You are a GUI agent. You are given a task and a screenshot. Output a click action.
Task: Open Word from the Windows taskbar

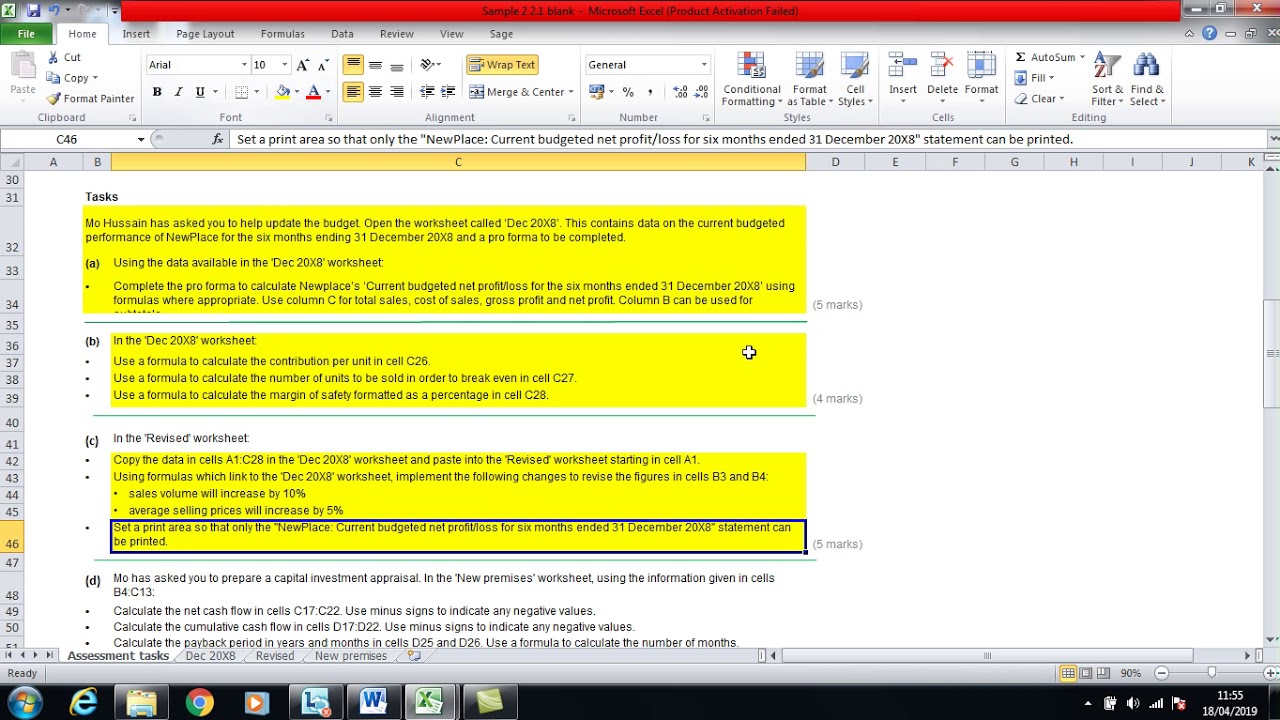pos(373,702)
